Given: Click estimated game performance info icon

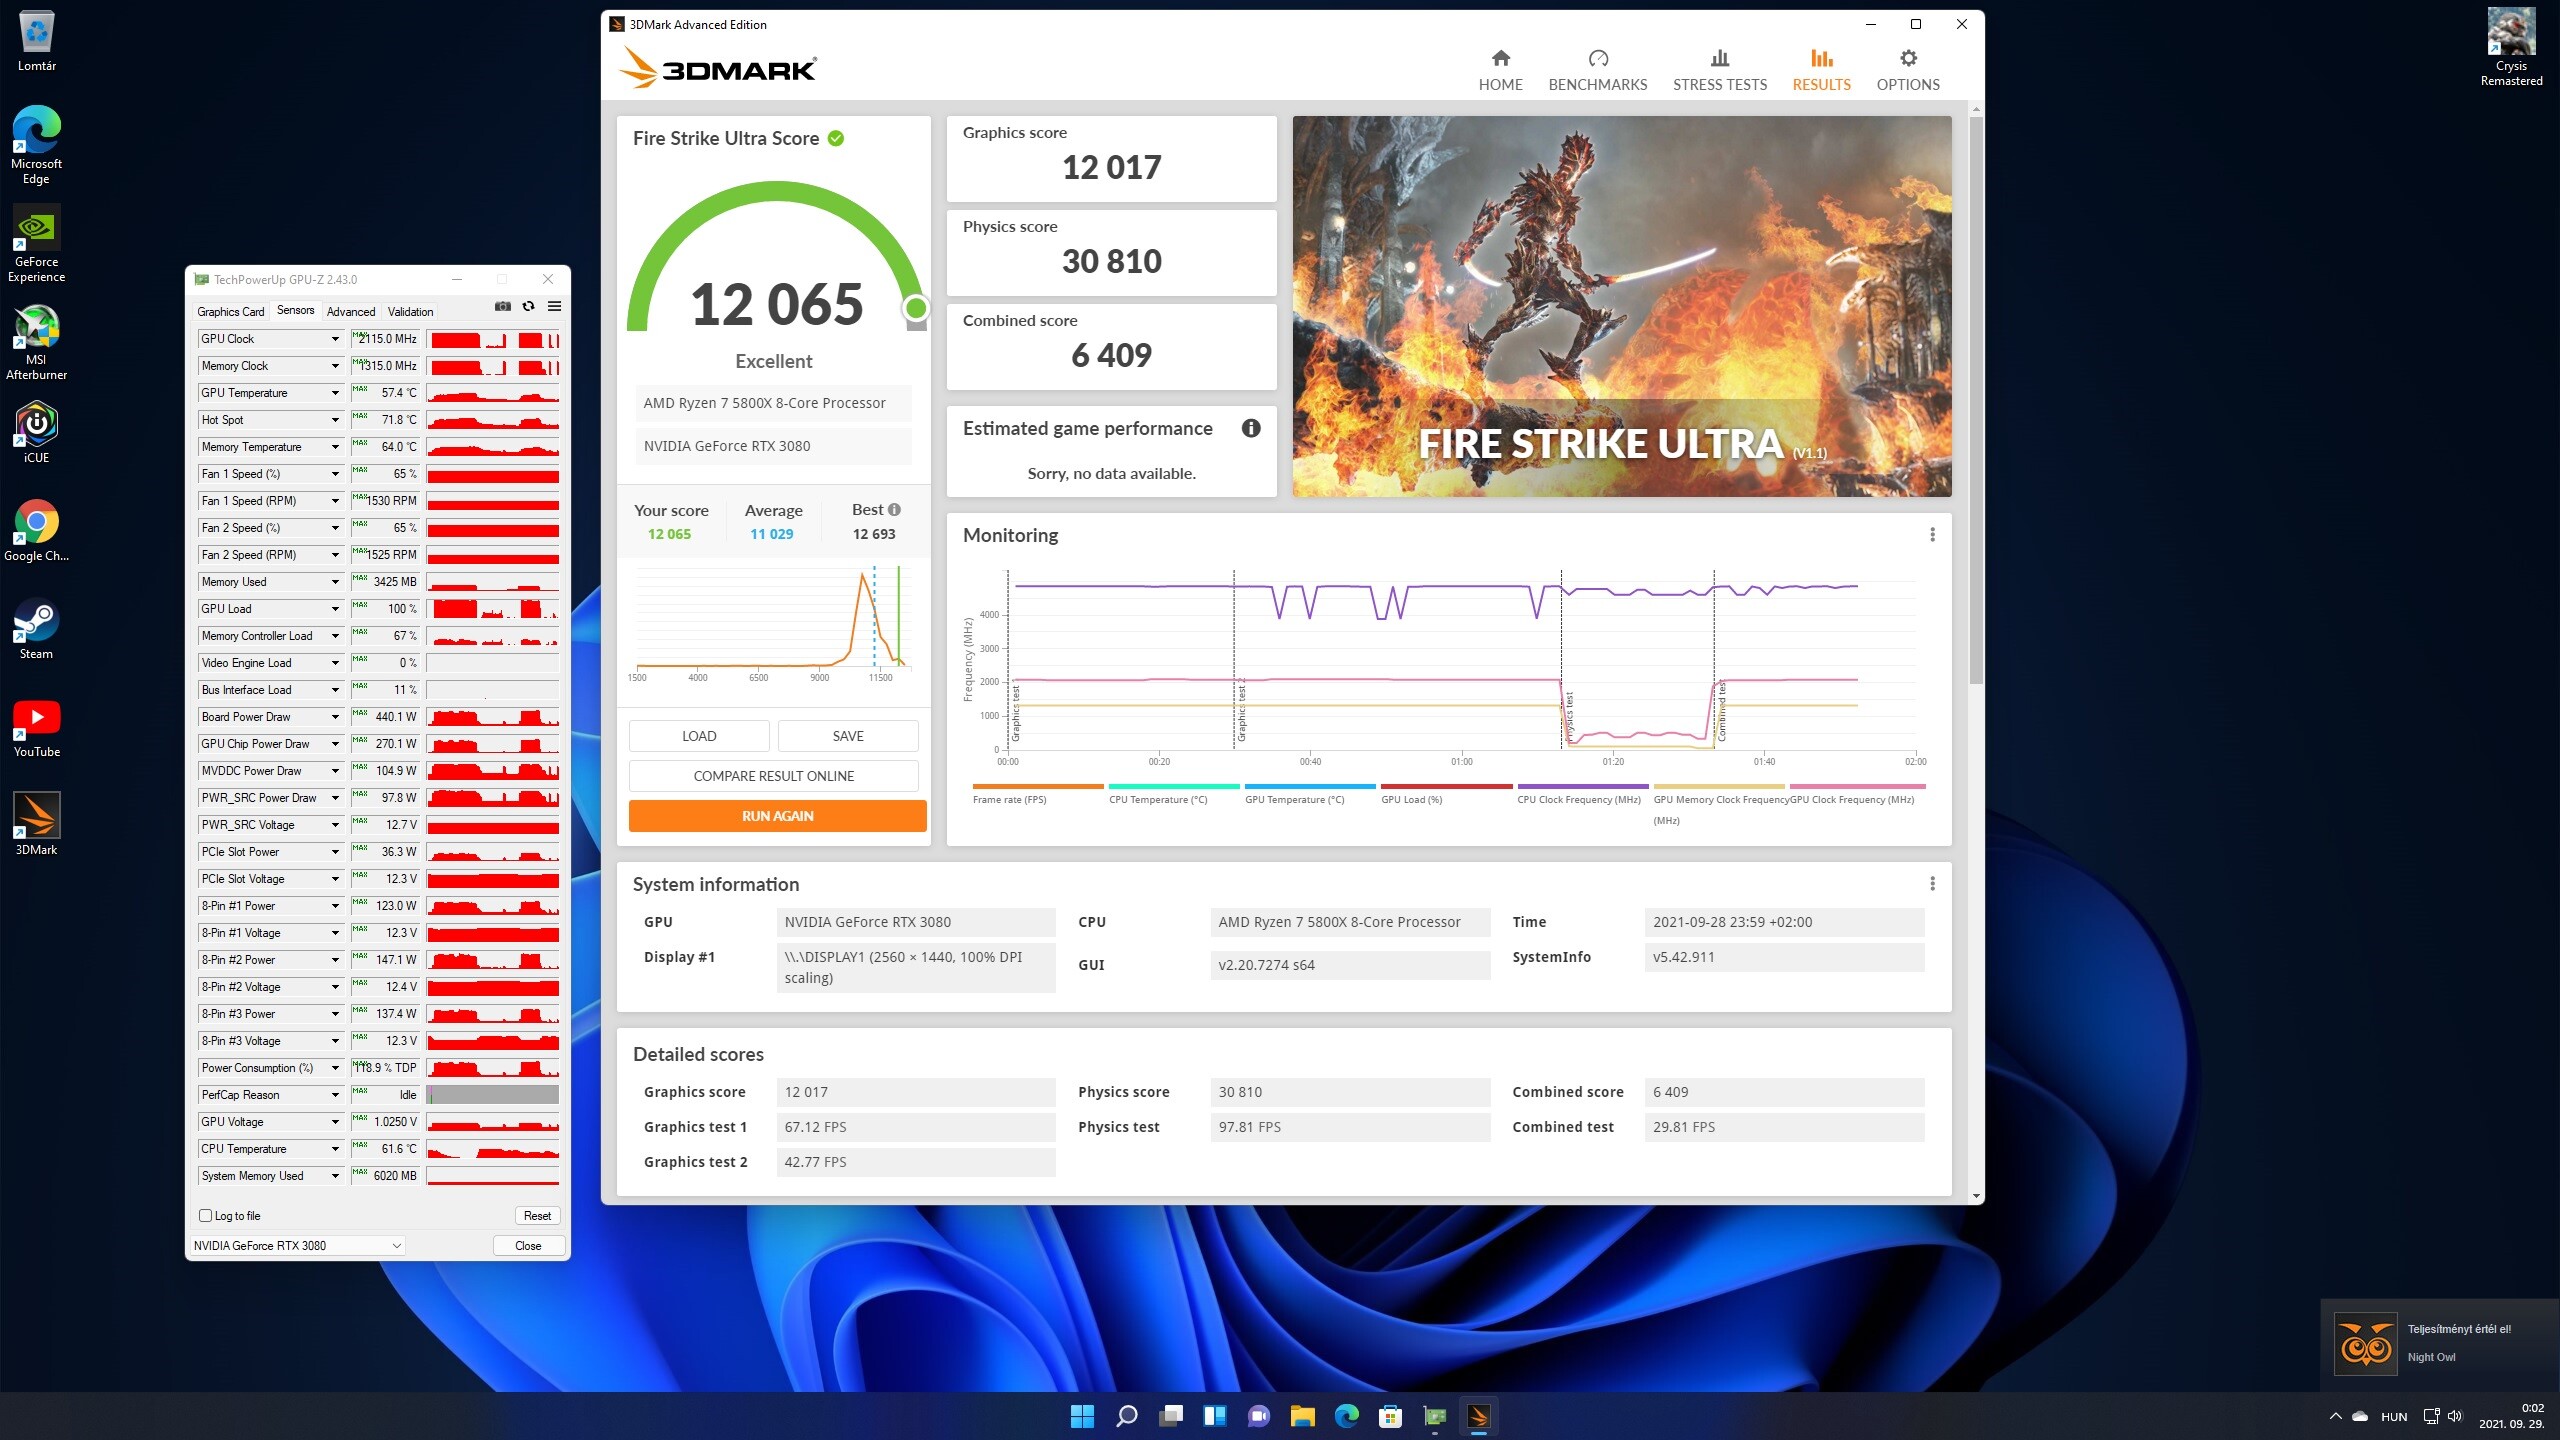Looking at the screenshot, I should pyautogui.click(x=1250, y=429).
